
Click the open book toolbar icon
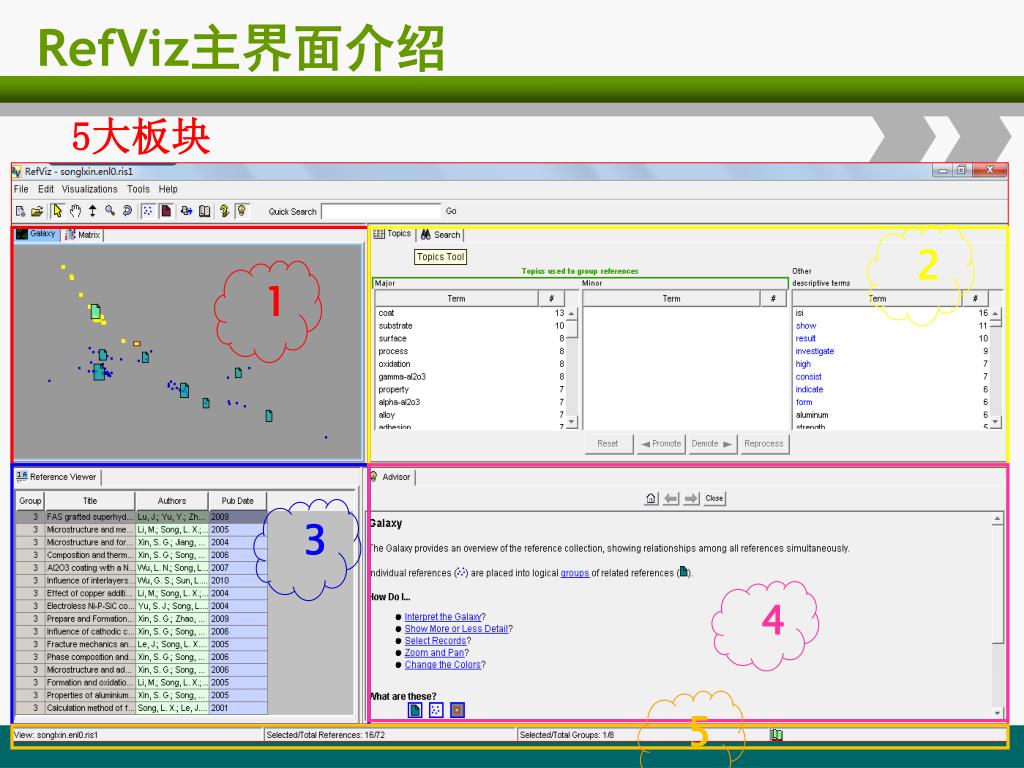[x=204, y=210]
